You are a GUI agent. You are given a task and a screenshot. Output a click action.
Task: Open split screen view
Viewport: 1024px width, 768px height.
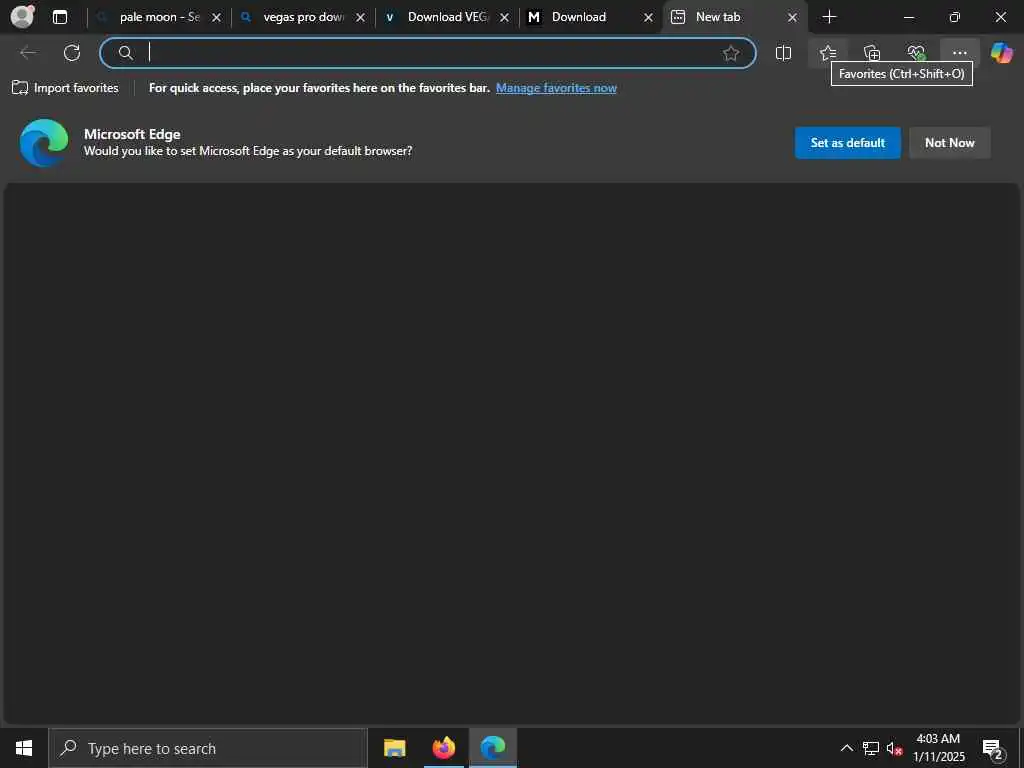(x=783, y=53)
